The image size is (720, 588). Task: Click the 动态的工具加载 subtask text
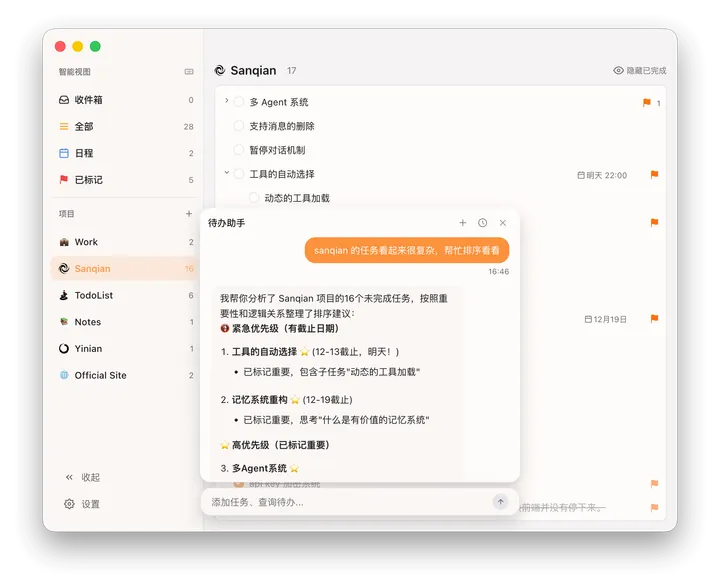pos(297,198)
